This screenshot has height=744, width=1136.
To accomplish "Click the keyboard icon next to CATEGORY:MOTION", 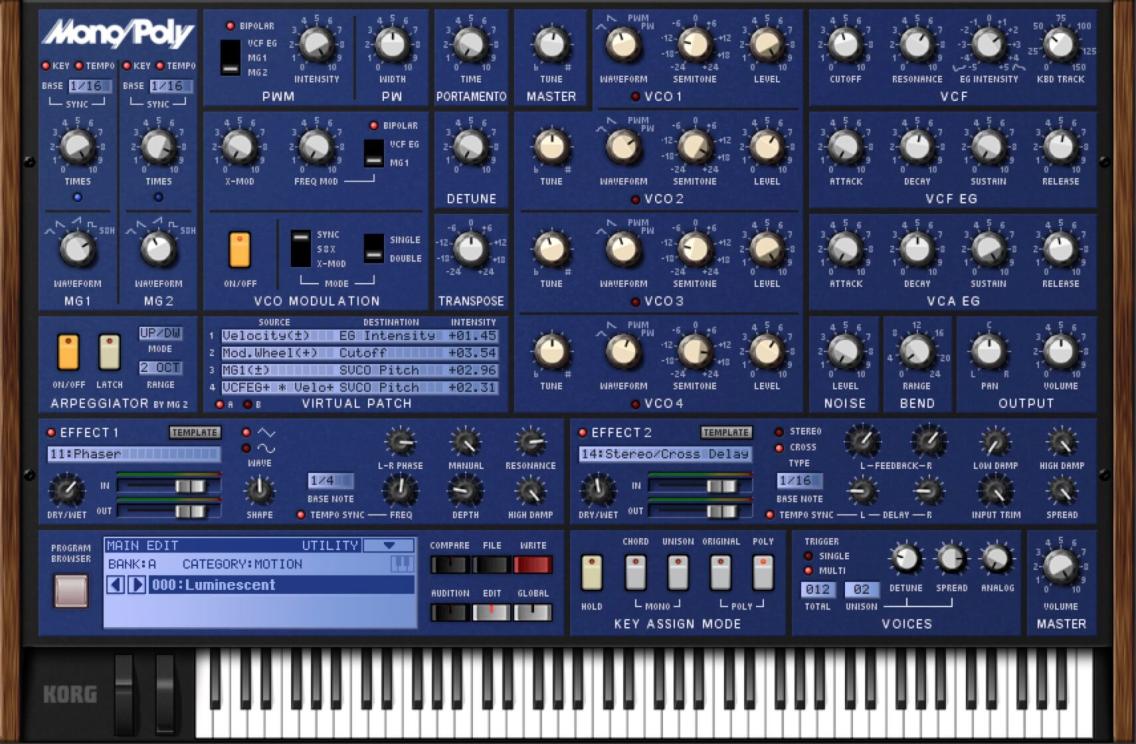I will [401, 562].
